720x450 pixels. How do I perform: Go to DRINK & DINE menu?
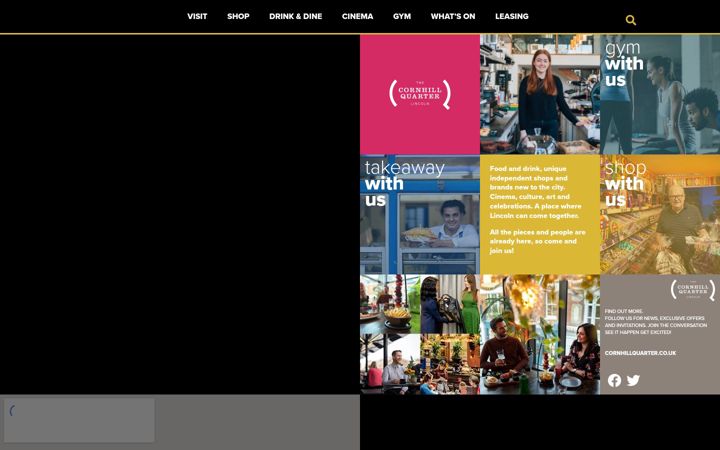point(295,16)
